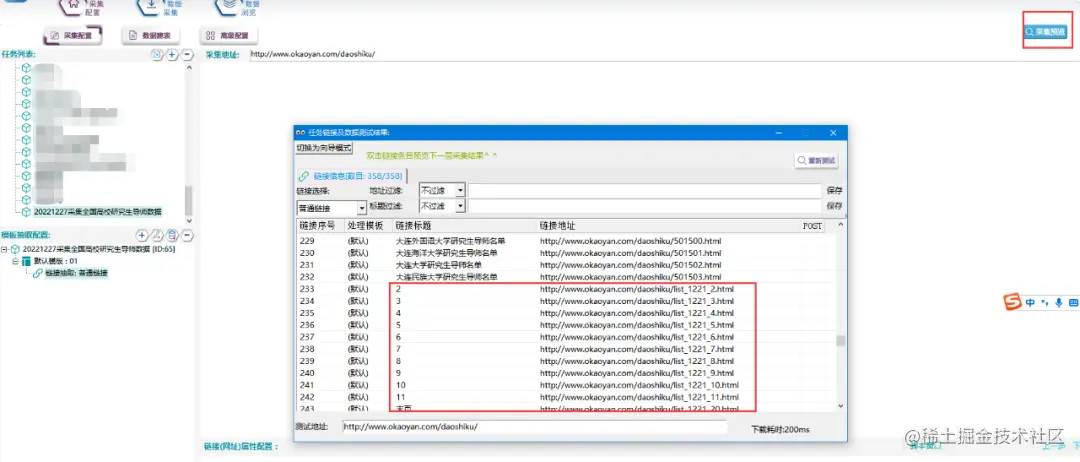Click the plus icon beside 模板抽取配置

click(142, 235)
